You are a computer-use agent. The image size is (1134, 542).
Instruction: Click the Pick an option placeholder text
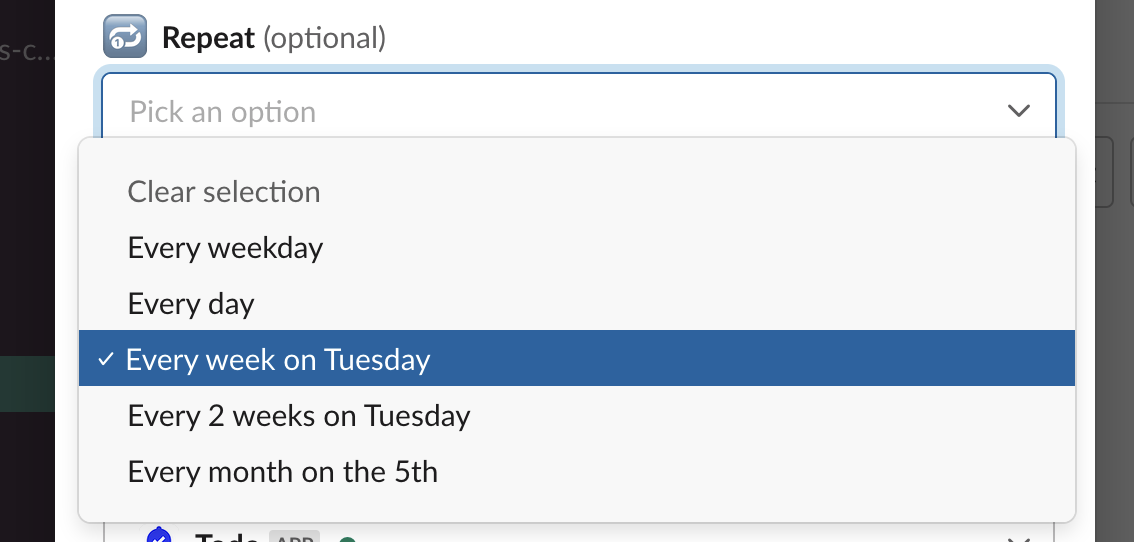coord(223,111)
